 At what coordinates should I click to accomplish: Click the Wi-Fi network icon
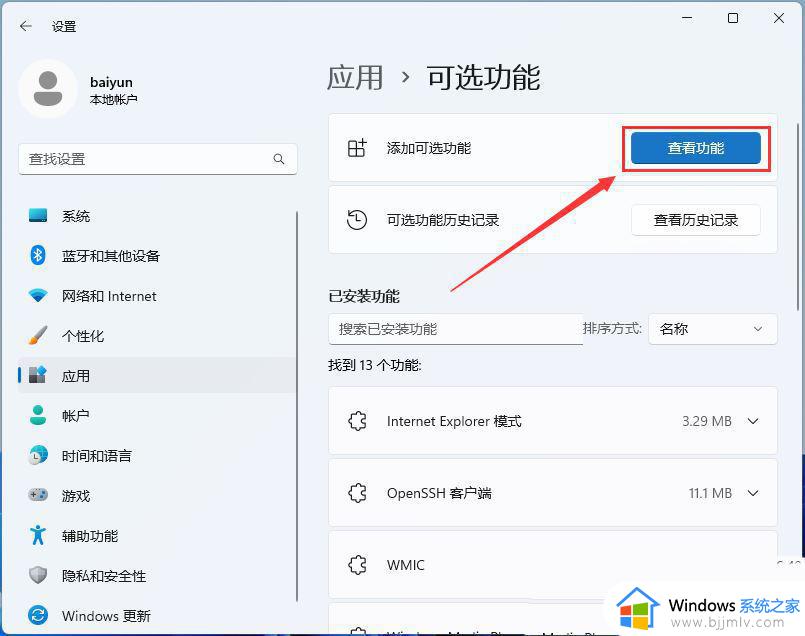[38, 295]
